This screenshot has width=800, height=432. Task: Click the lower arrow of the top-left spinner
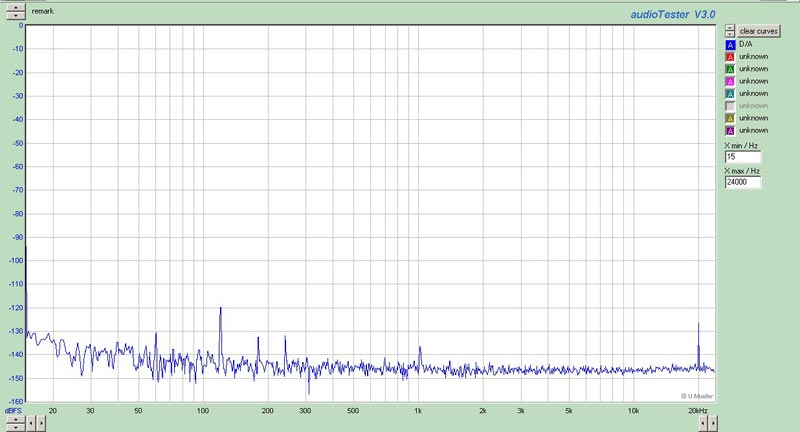[16, 16]
